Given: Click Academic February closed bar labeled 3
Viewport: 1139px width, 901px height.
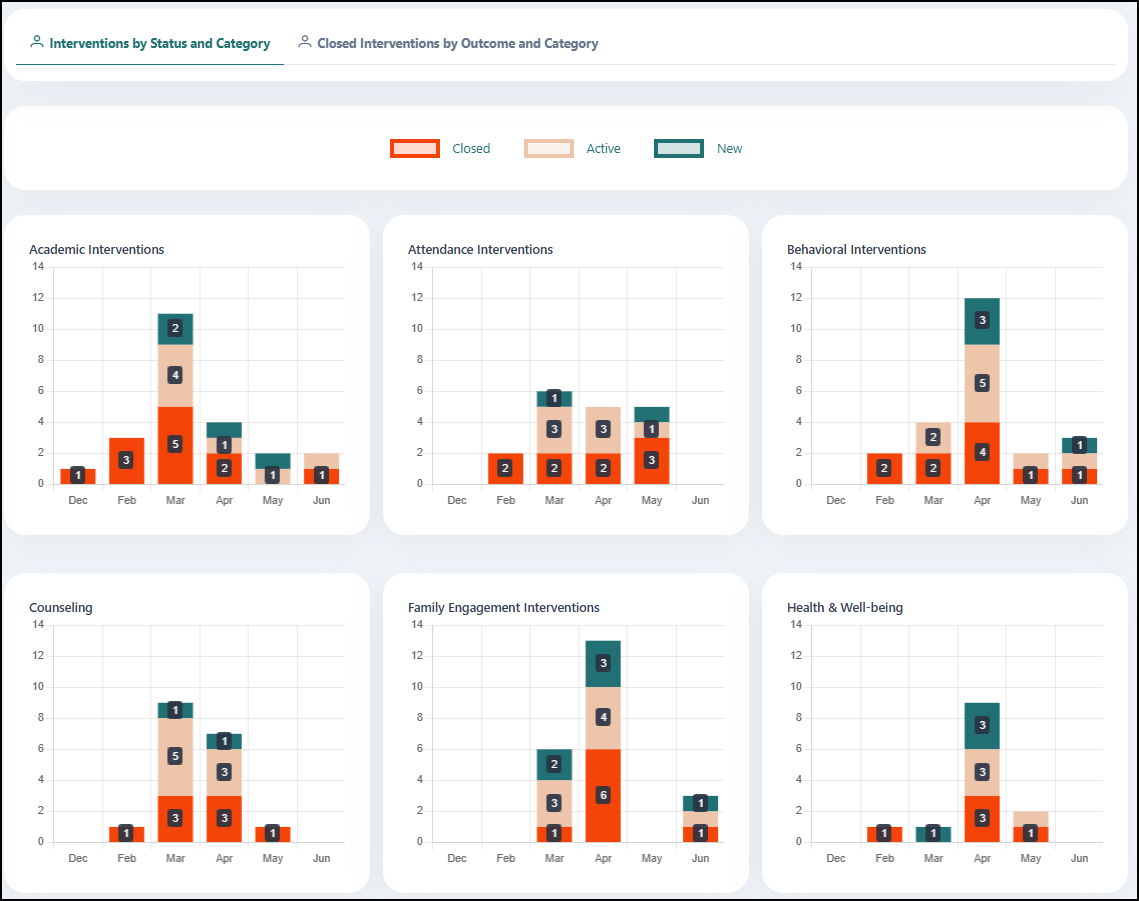Looking at the screenshot, I should tap(126, 460).
